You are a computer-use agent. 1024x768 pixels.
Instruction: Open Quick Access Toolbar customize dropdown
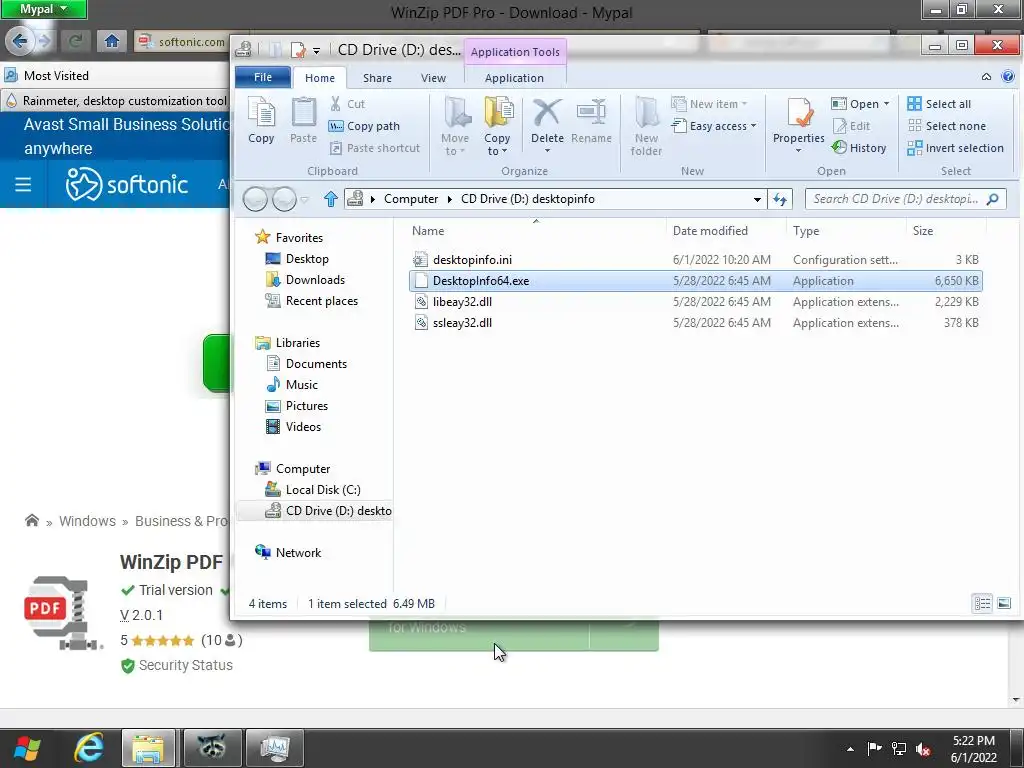[x=316, y=50]
